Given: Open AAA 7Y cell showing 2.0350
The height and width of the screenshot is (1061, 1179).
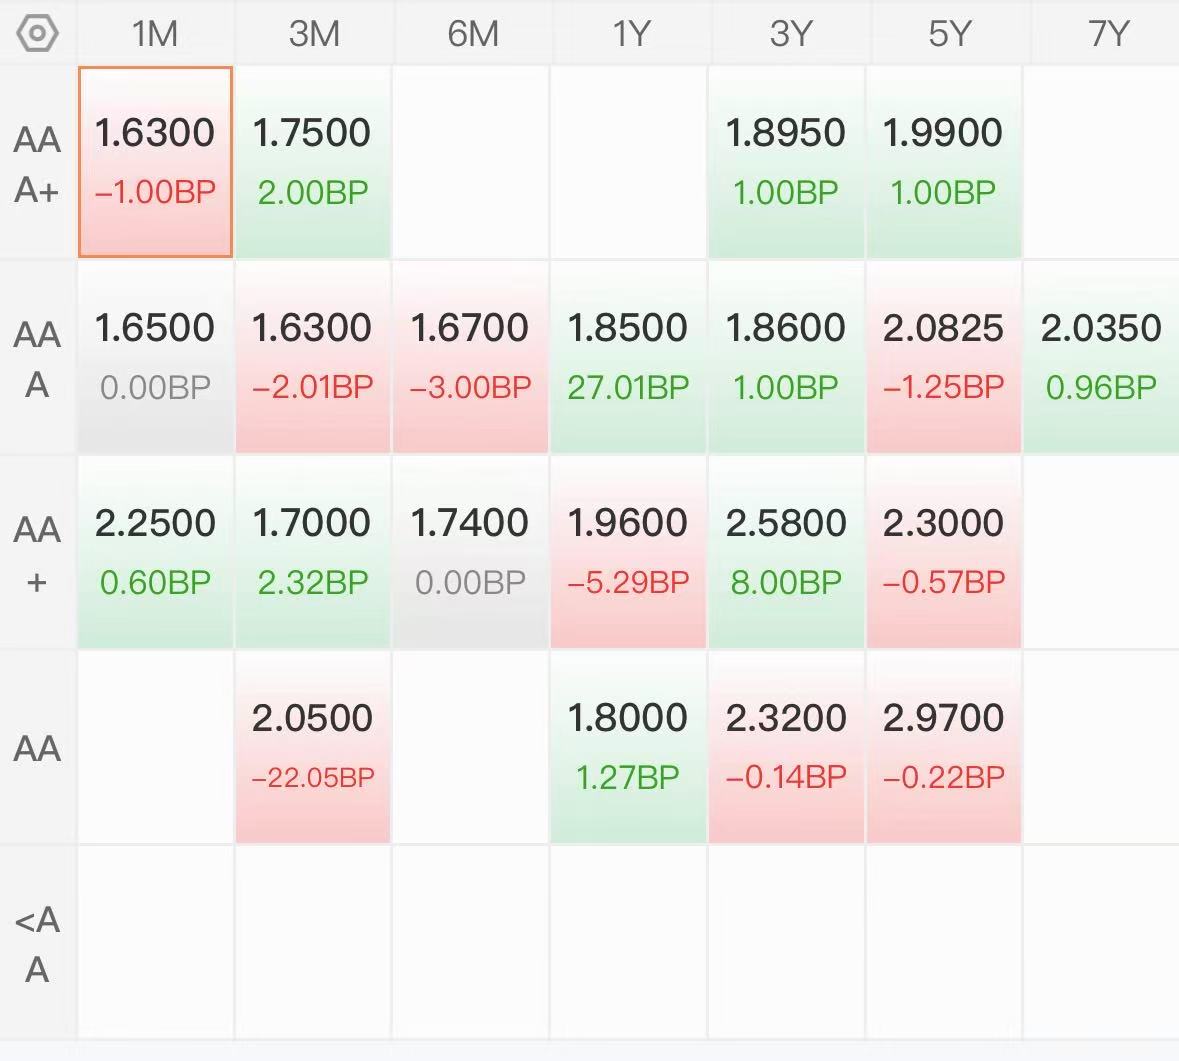Looking at the screenshot, I should tap(1102, 357).
